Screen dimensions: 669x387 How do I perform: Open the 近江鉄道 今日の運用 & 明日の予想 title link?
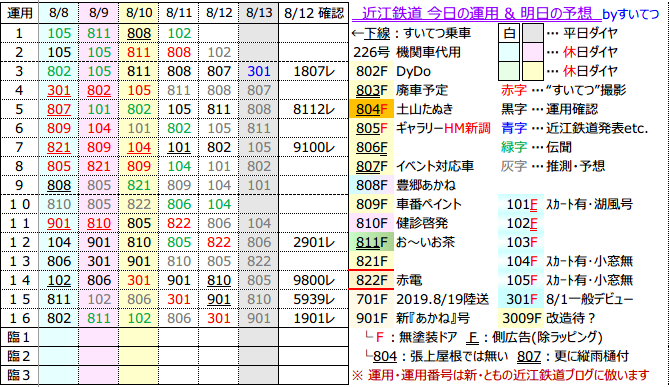pos(477,13)
